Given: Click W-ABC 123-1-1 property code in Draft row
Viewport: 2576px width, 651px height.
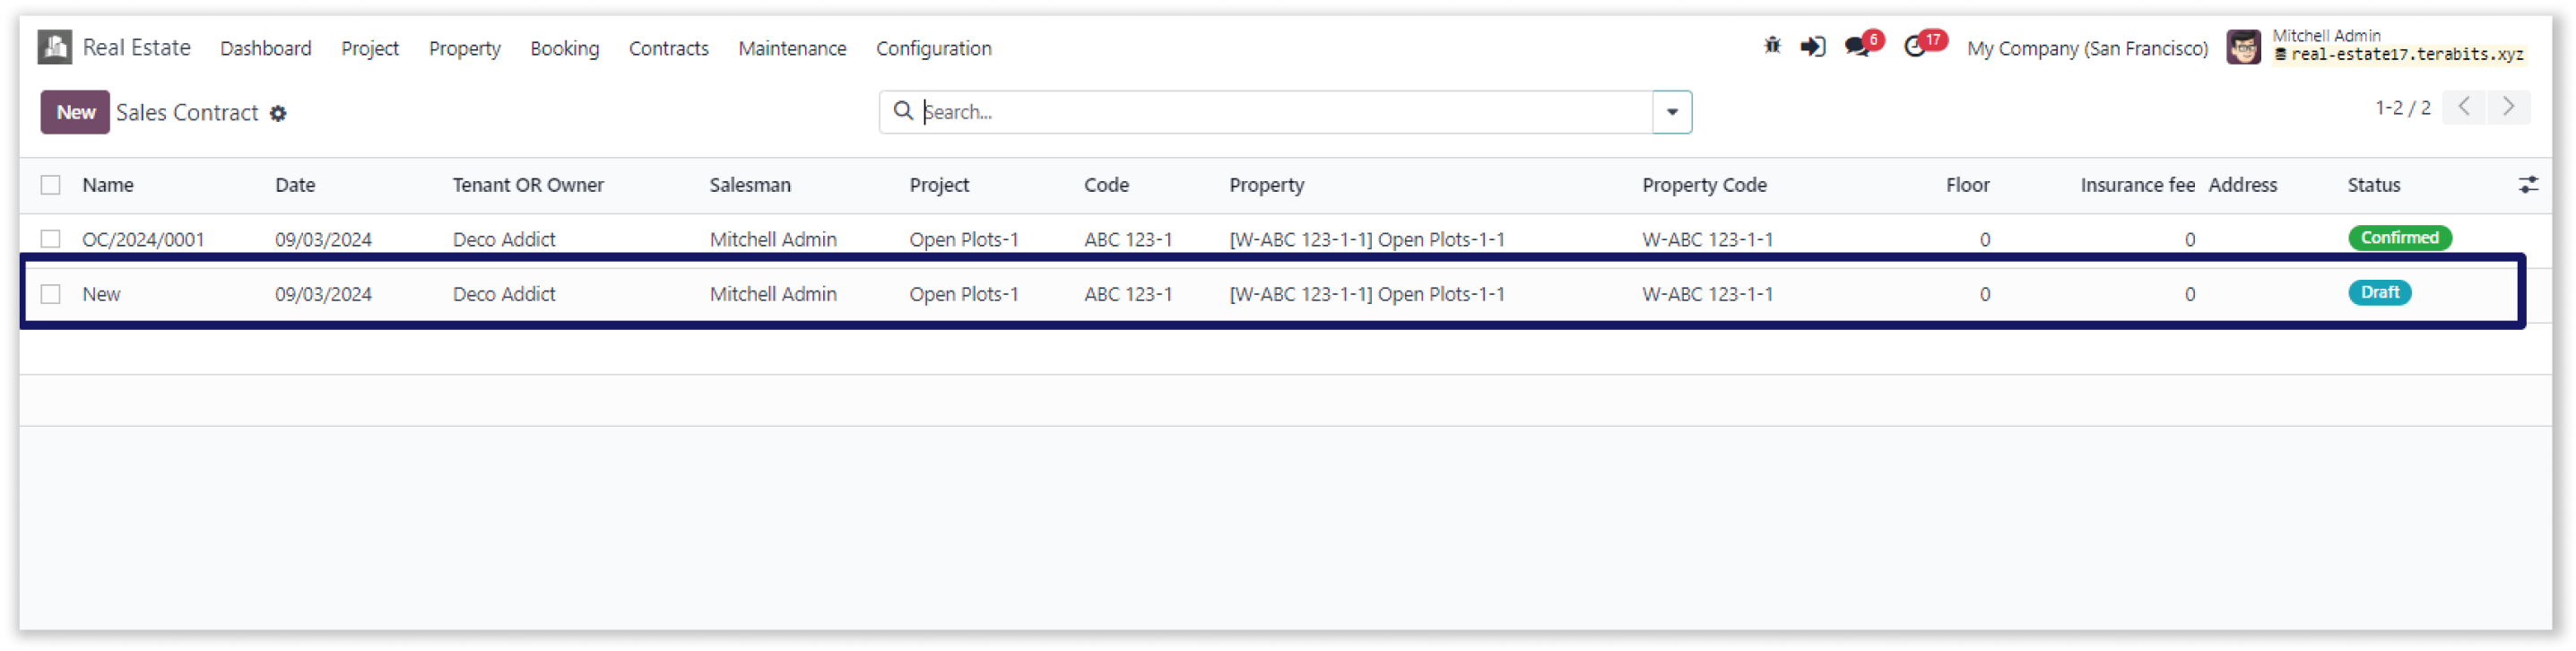Looking at the screenshot, I should click(1707, 294).
